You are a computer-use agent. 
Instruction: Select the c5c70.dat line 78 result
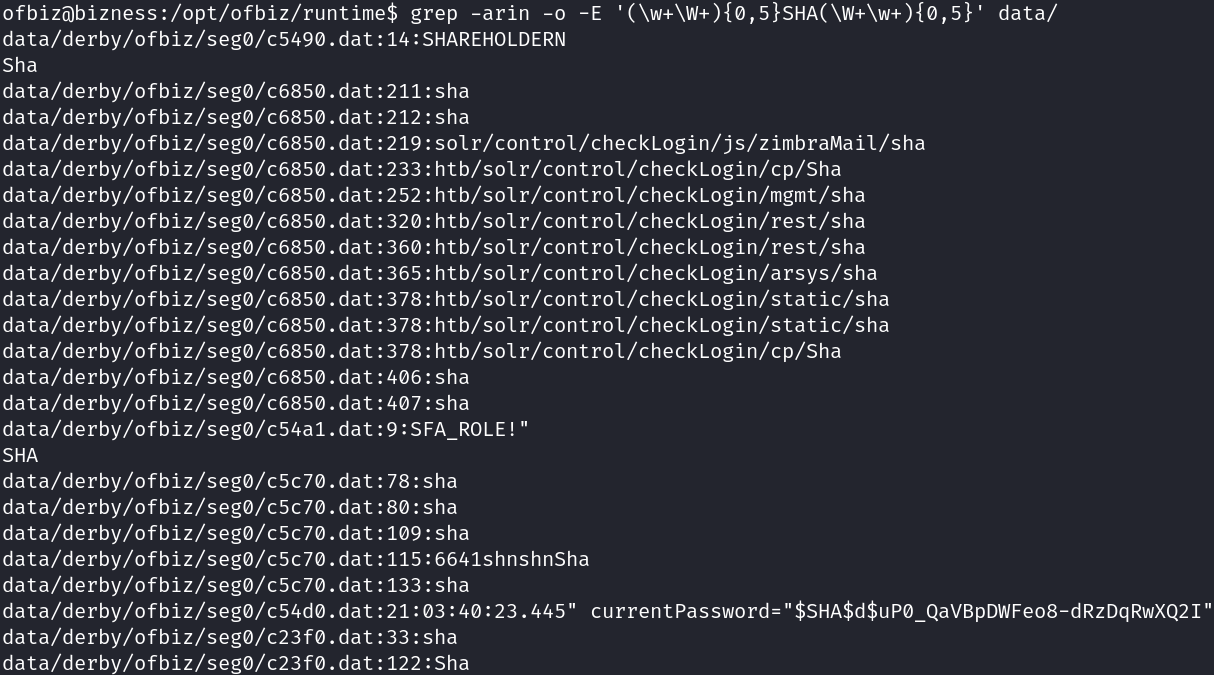click(229, 482)
